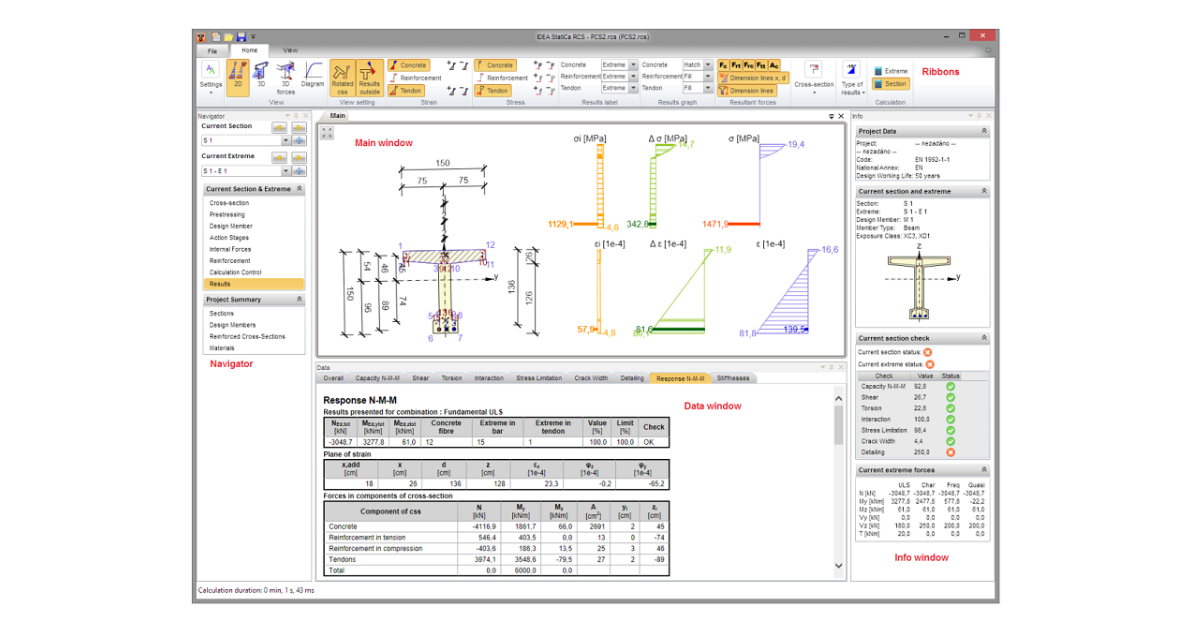Switch to 3D view mode
This screenshot has width=1200, height=630.
[261, 71]
